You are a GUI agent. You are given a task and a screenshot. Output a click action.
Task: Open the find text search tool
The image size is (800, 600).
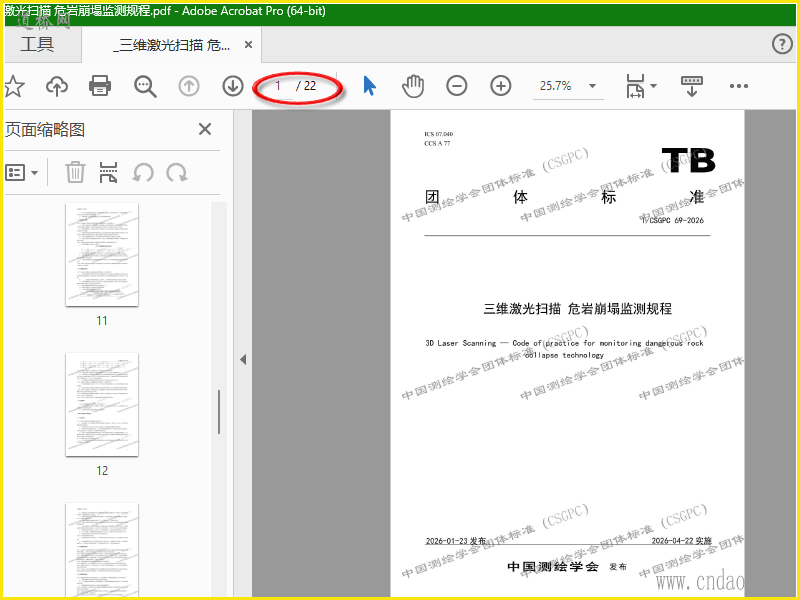(x=145, y=86)
